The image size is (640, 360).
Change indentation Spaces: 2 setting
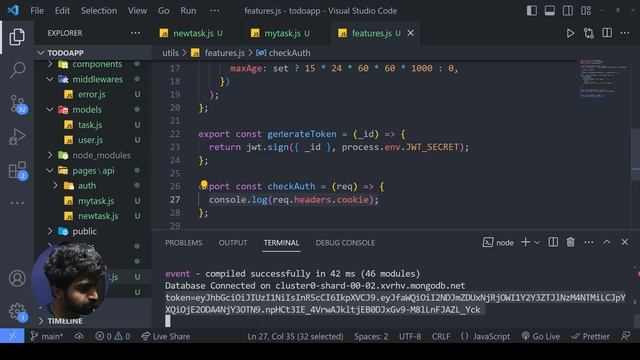click(371, 336)
